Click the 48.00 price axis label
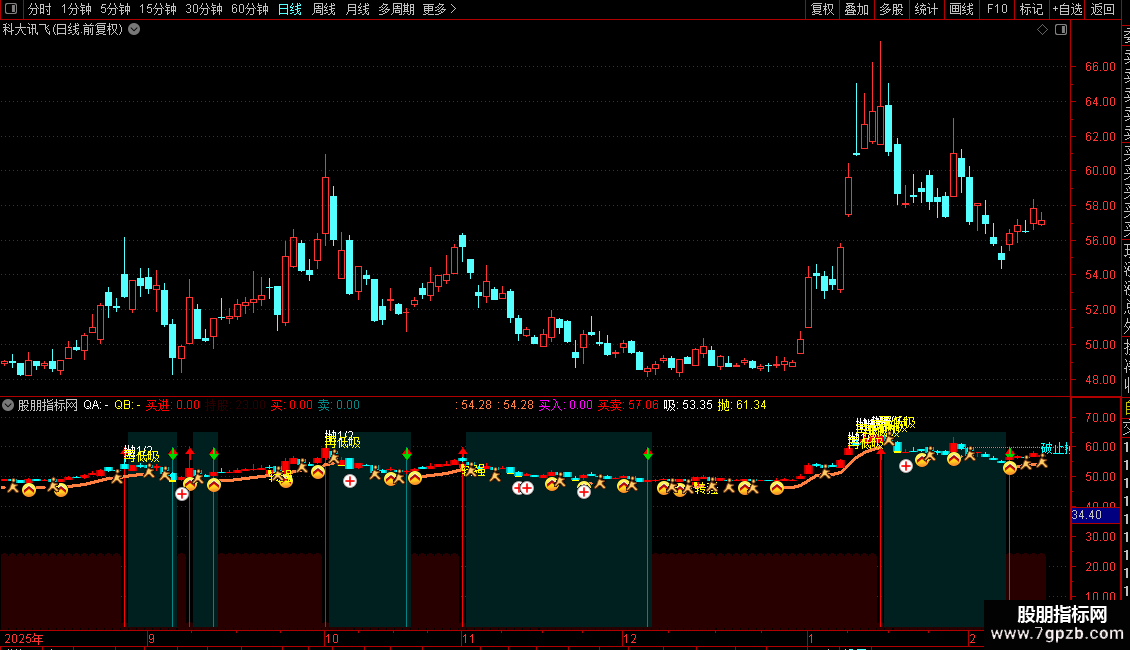 pos(1100,379)
